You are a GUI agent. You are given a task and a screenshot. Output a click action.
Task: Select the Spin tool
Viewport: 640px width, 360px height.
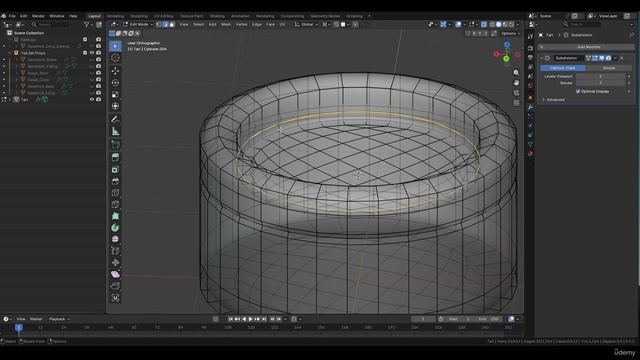pyautogui.click(x=116, y=228)
